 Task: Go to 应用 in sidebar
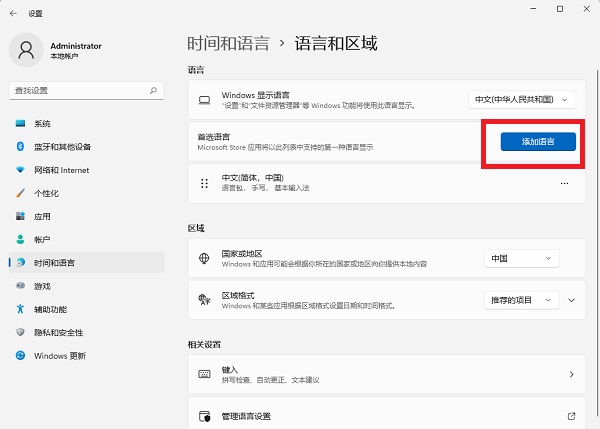tap(42, 216)
